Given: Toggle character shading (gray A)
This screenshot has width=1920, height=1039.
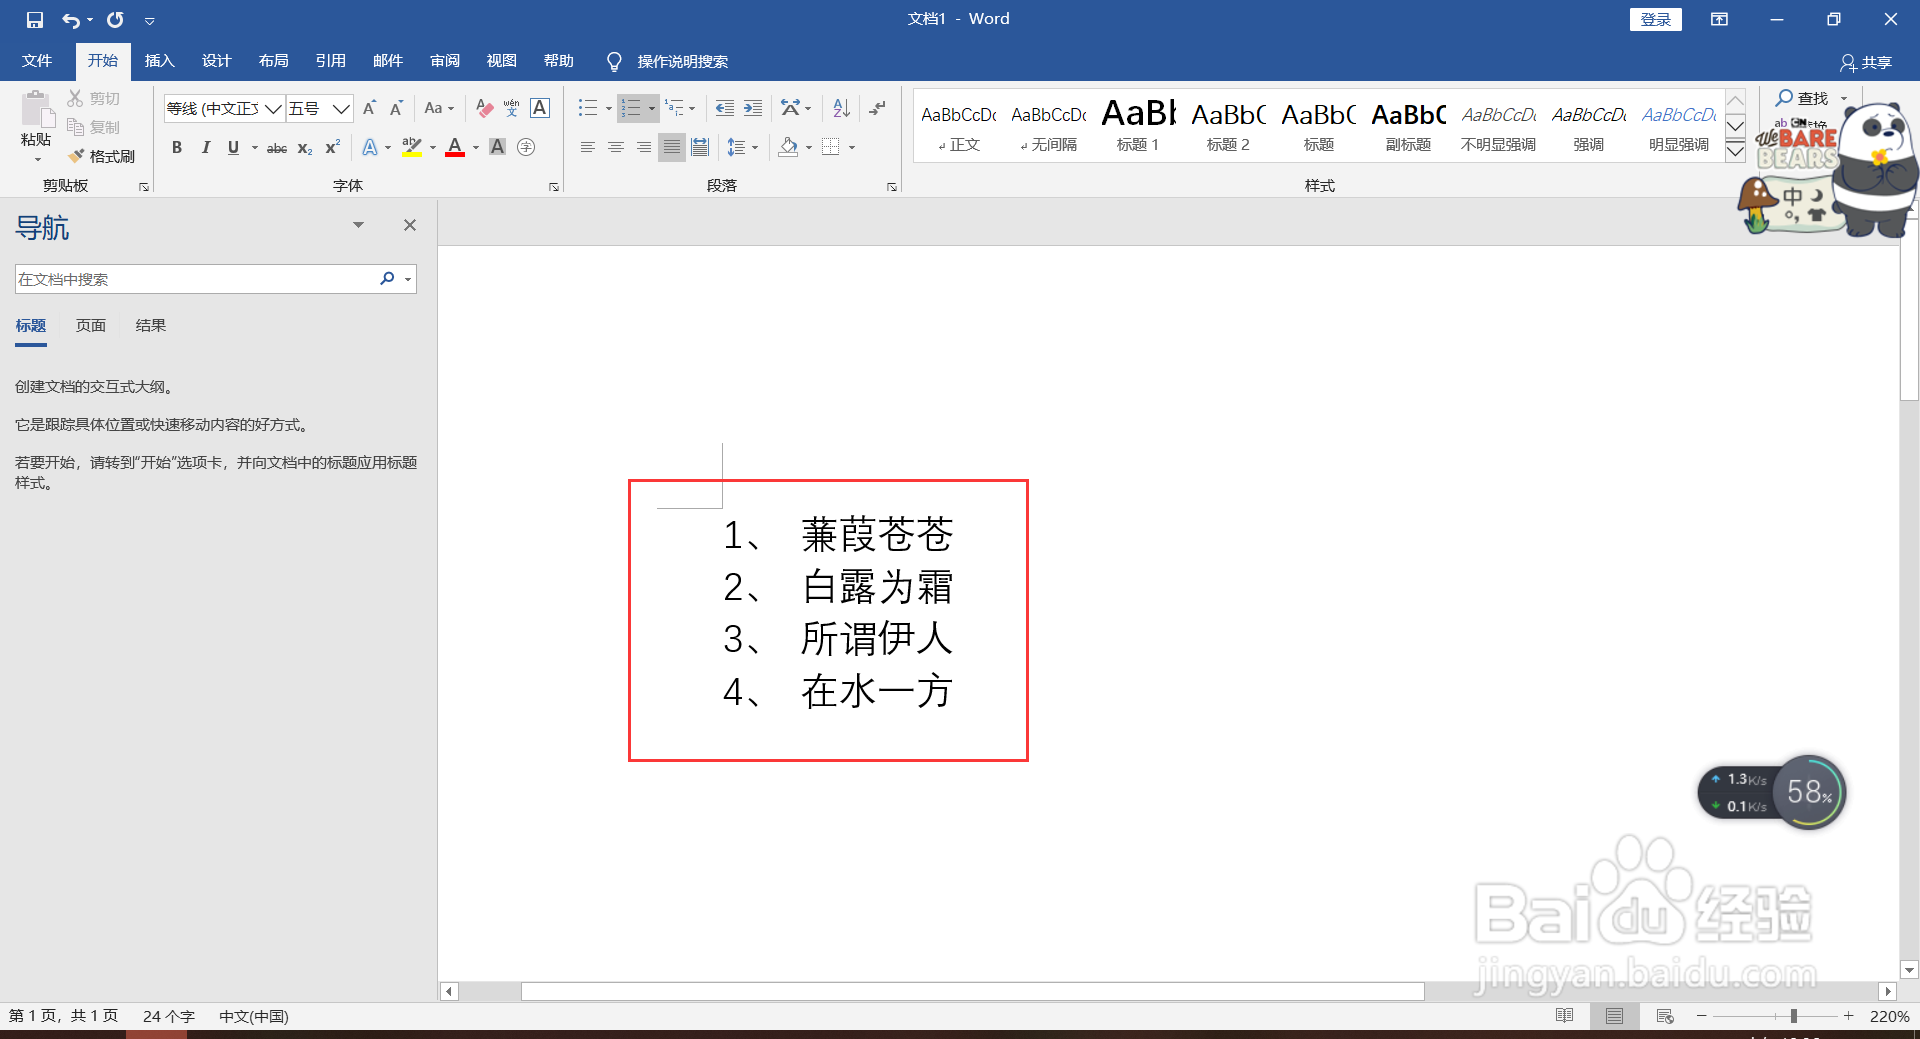Looking at the screenshot, I should click(x=497, y=147).
